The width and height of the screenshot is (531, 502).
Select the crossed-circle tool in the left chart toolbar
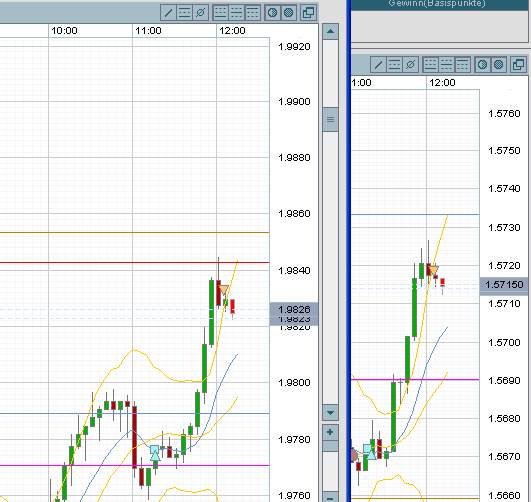coord(201,13)
